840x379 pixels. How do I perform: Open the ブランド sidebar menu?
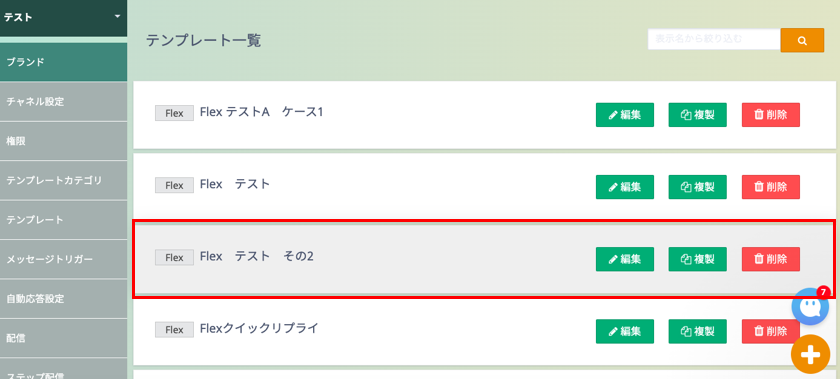(63, 62)
